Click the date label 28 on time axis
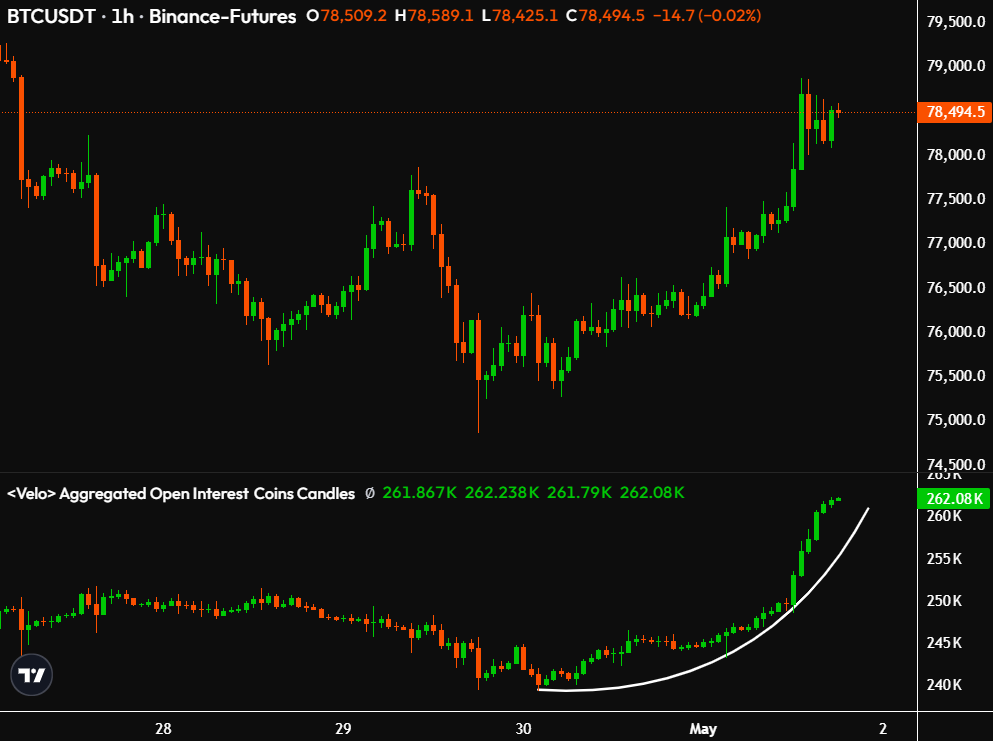 163,729
